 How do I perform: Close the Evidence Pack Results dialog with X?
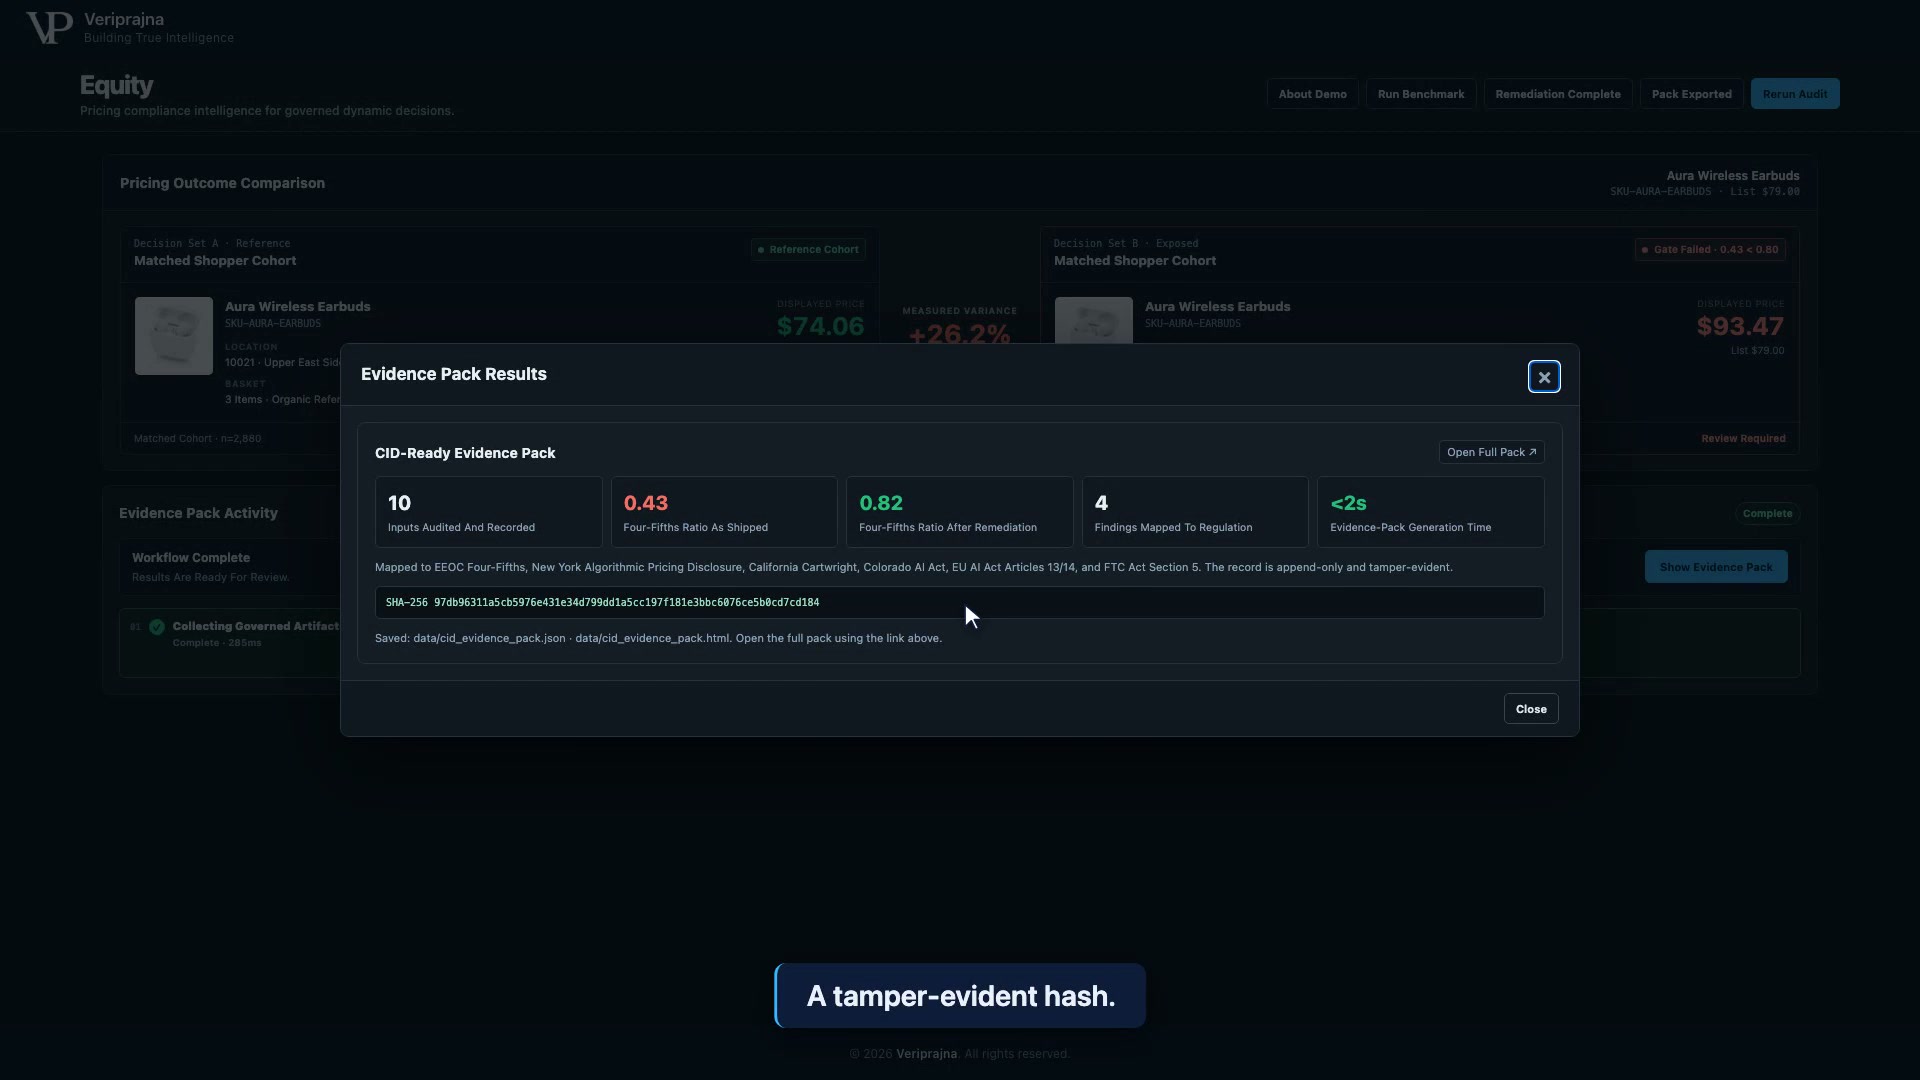point(1544,377)
